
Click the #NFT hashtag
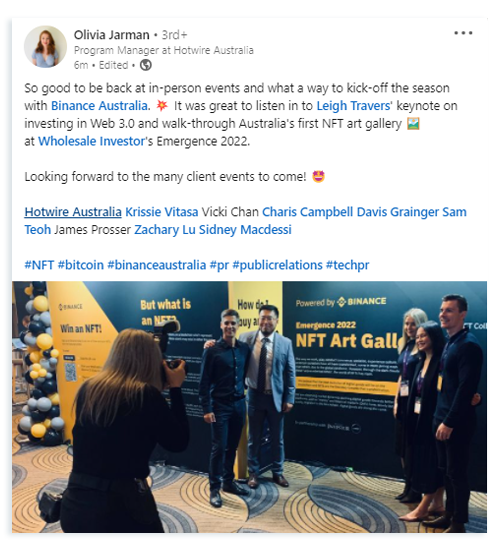pos(39,265)
